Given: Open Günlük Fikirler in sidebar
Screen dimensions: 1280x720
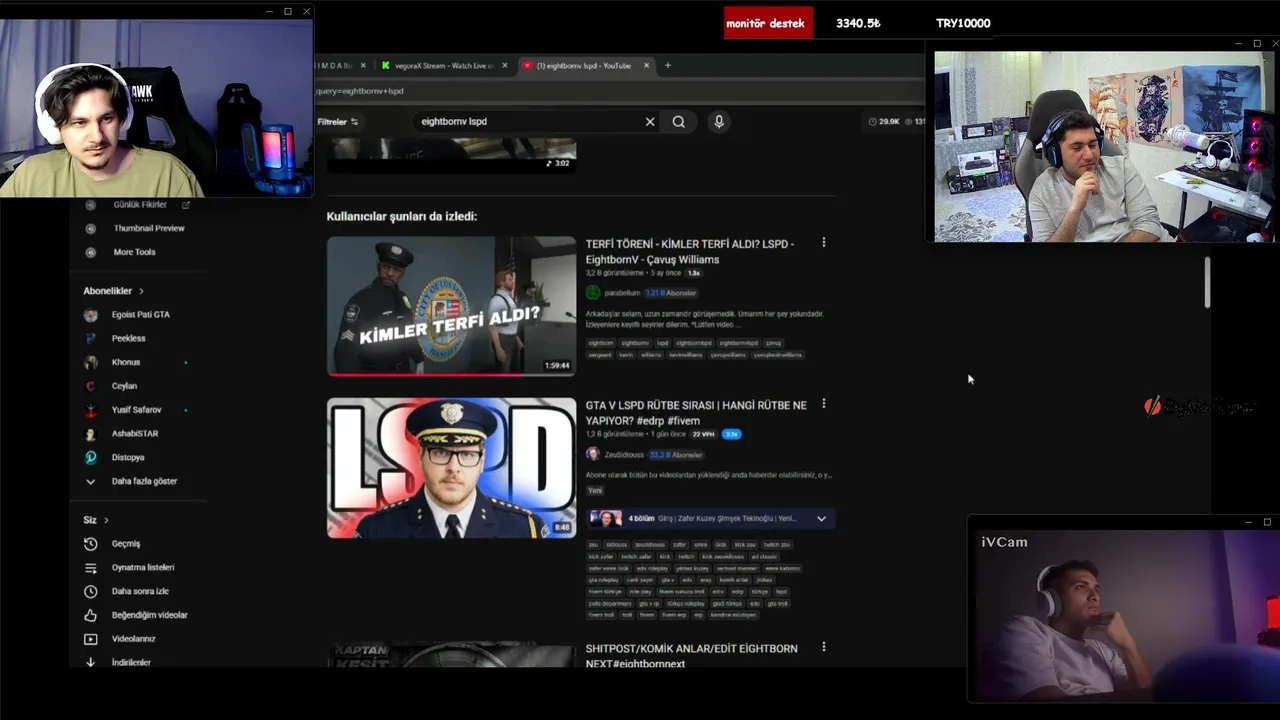Looking at the screenshot, I should click(140, 205).
